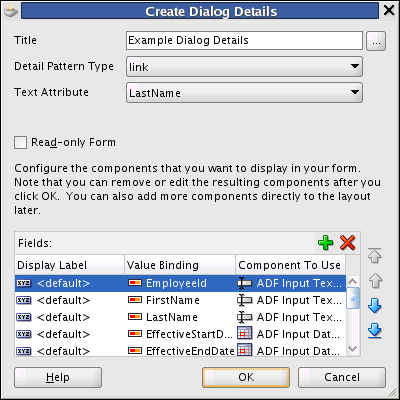Screen dimensions: 400x400
Task: Click Display Label column header
Action: click(x=69, y=265)
